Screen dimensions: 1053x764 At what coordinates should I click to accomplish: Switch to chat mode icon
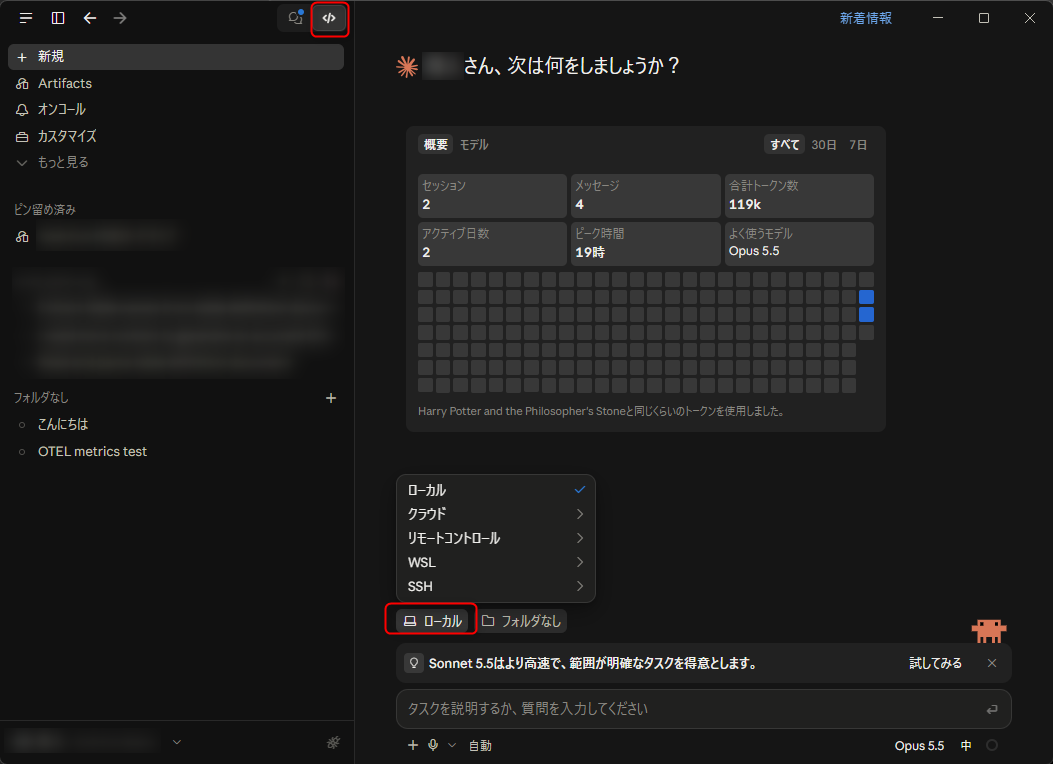(x=295, y=18)
